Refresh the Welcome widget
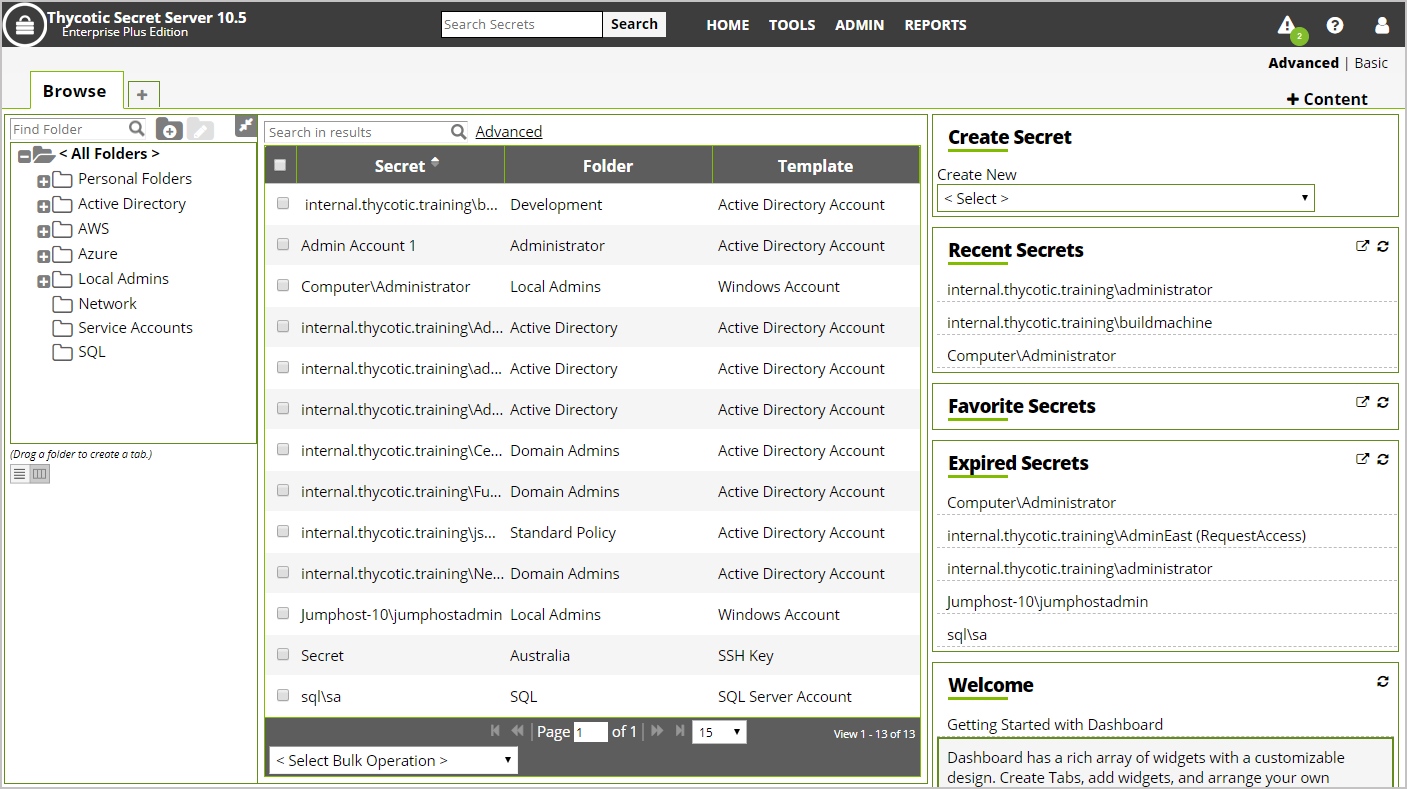The width and height of the screenshot is (1407, 789). tap(1383, 681)
